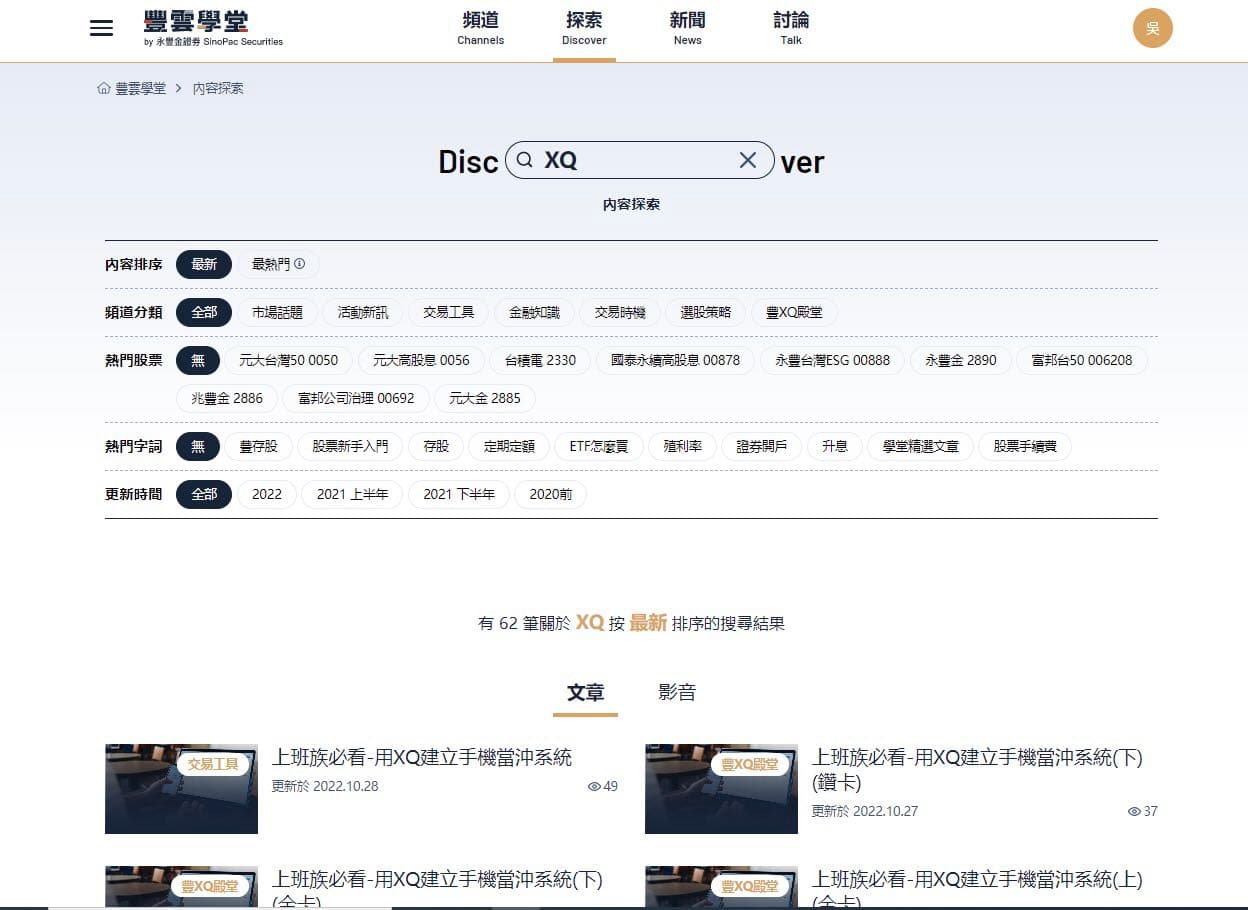
Task: Open article 上班族必看-用XQ建立手機當沖系統 dated 2022.10.28
Action: click(x=422, y=758)
